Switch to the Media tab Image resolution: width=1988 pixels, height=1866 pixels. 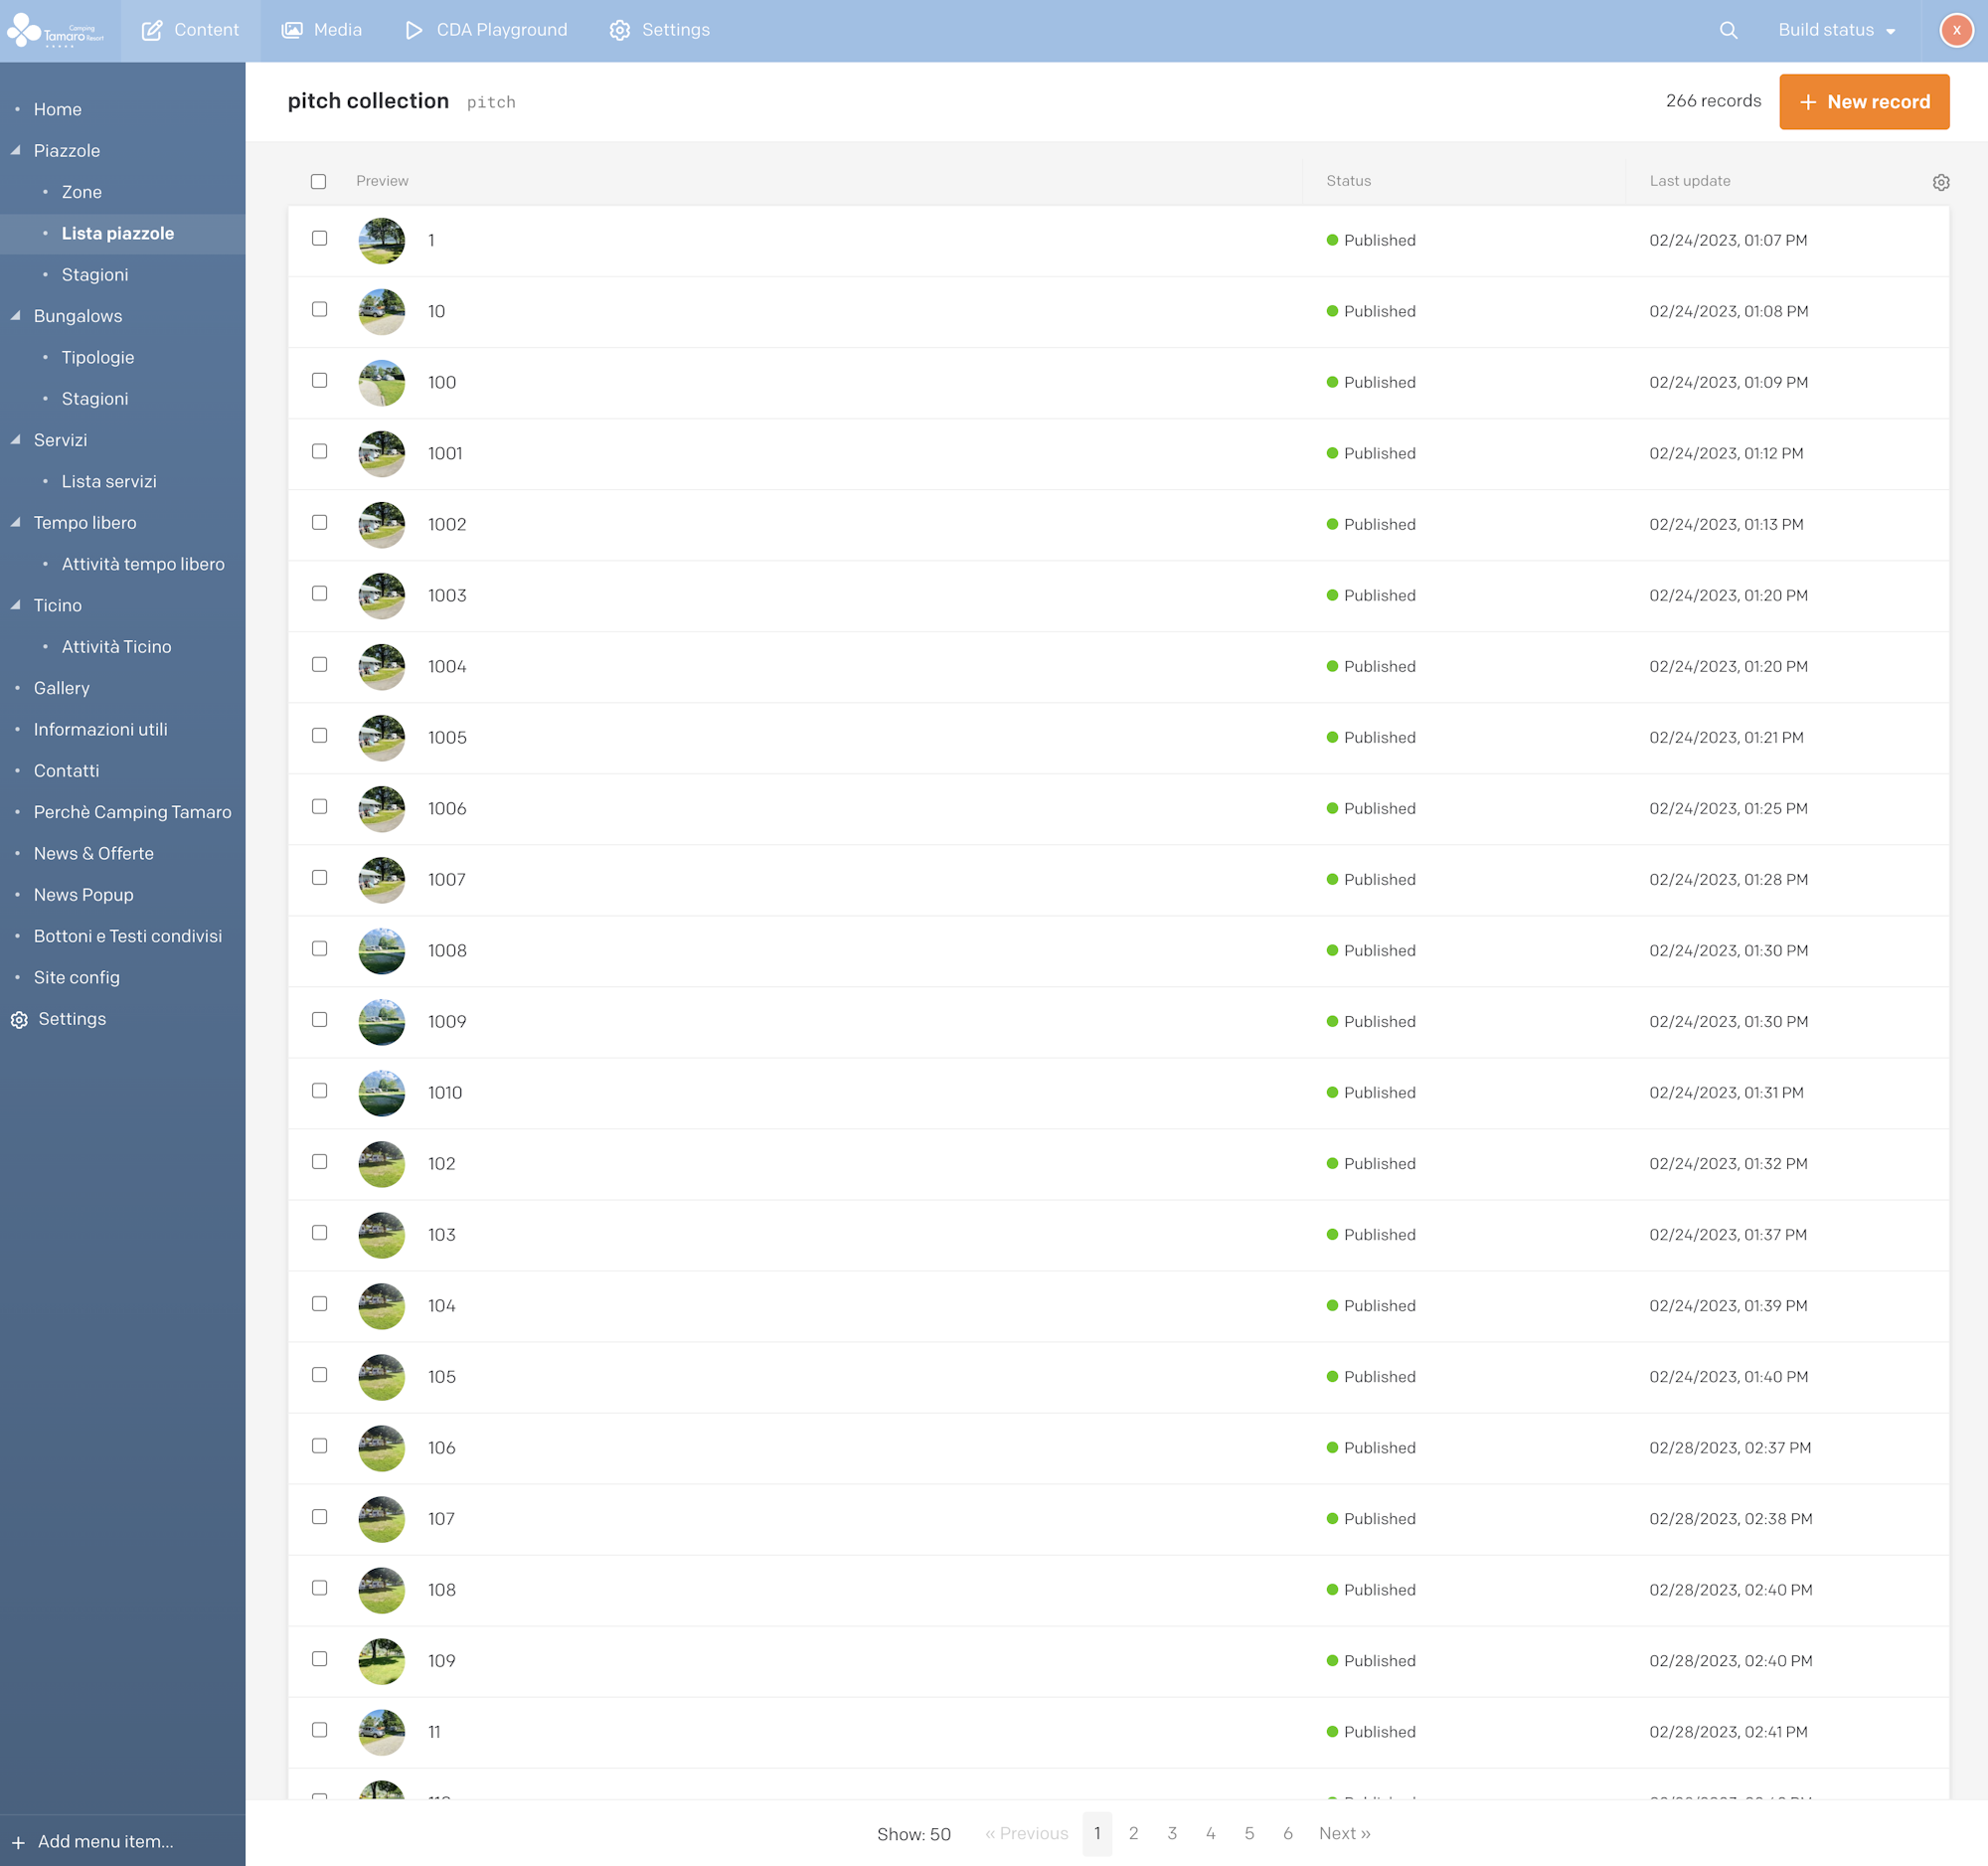click(321, 30)
